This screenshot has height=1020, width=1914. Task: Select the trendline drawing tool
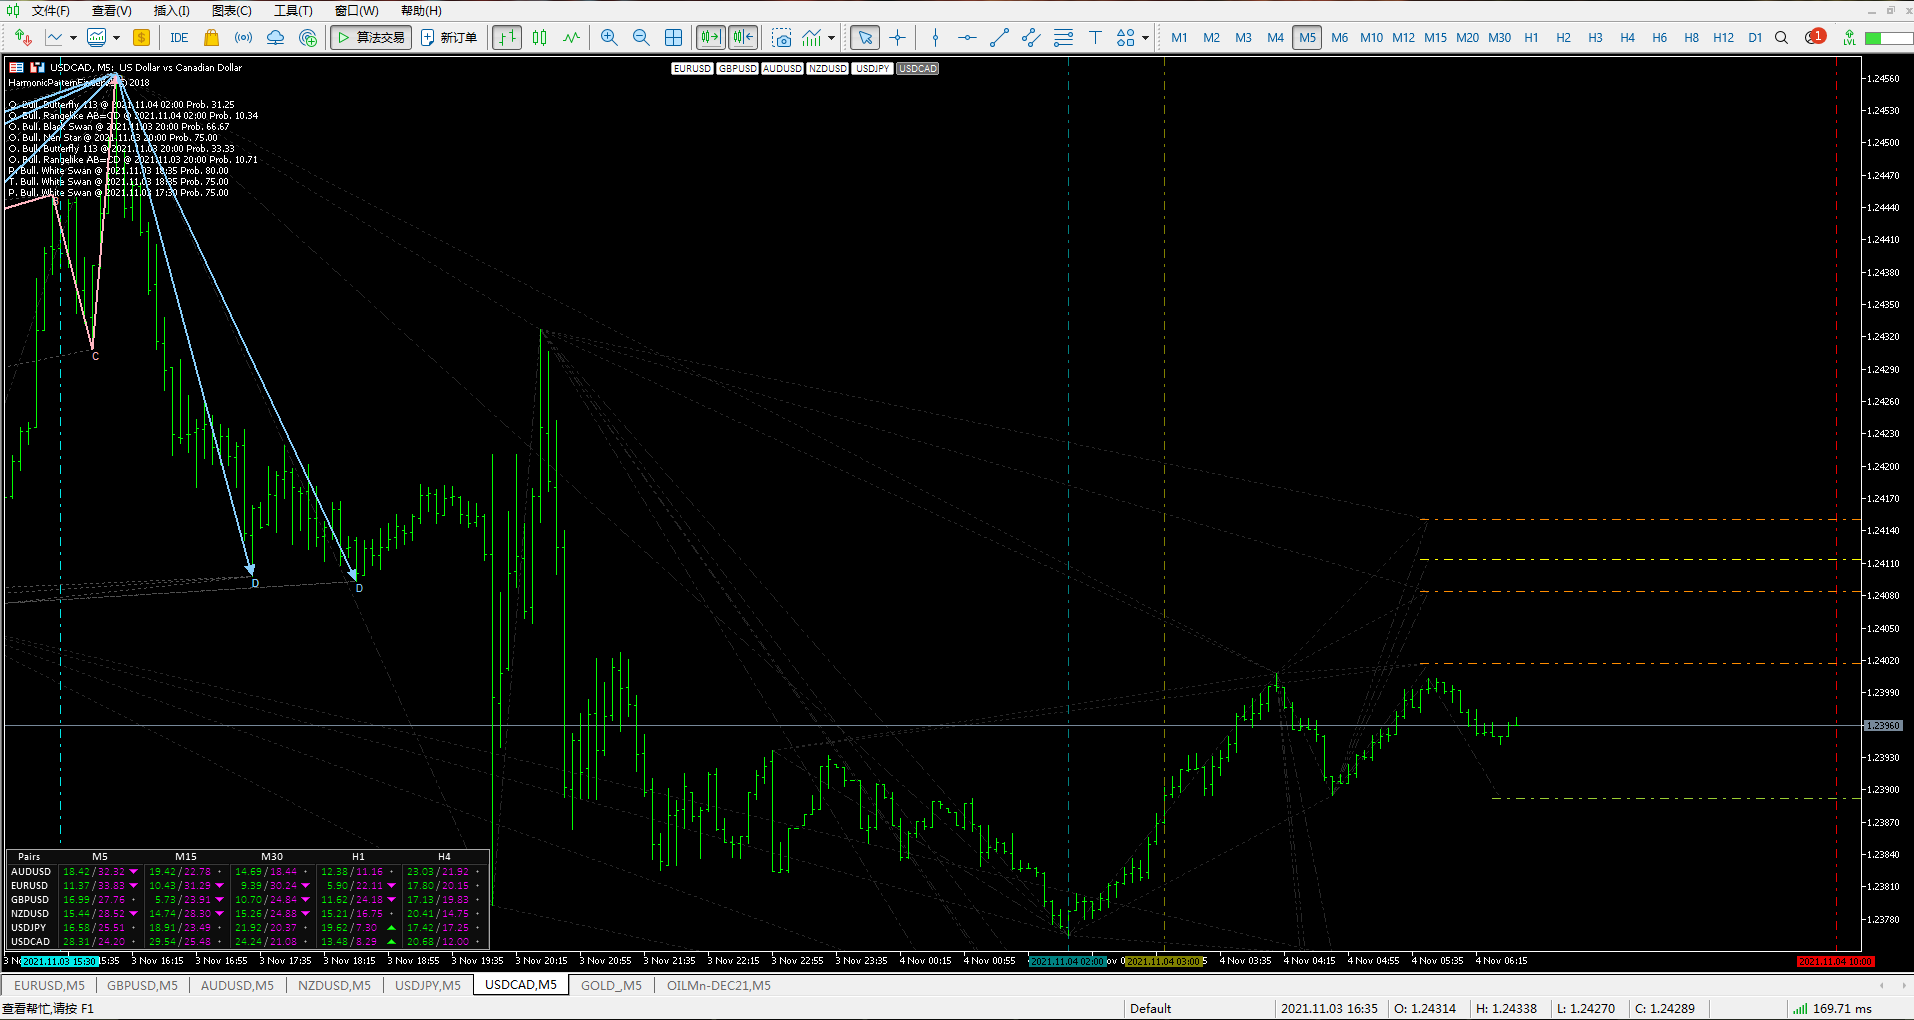(x=999, y=38)
